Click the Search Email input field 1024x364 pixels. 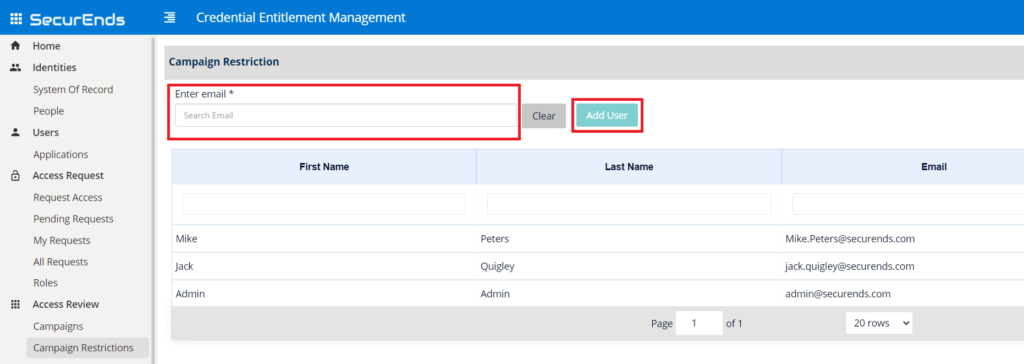coord(345,116)
